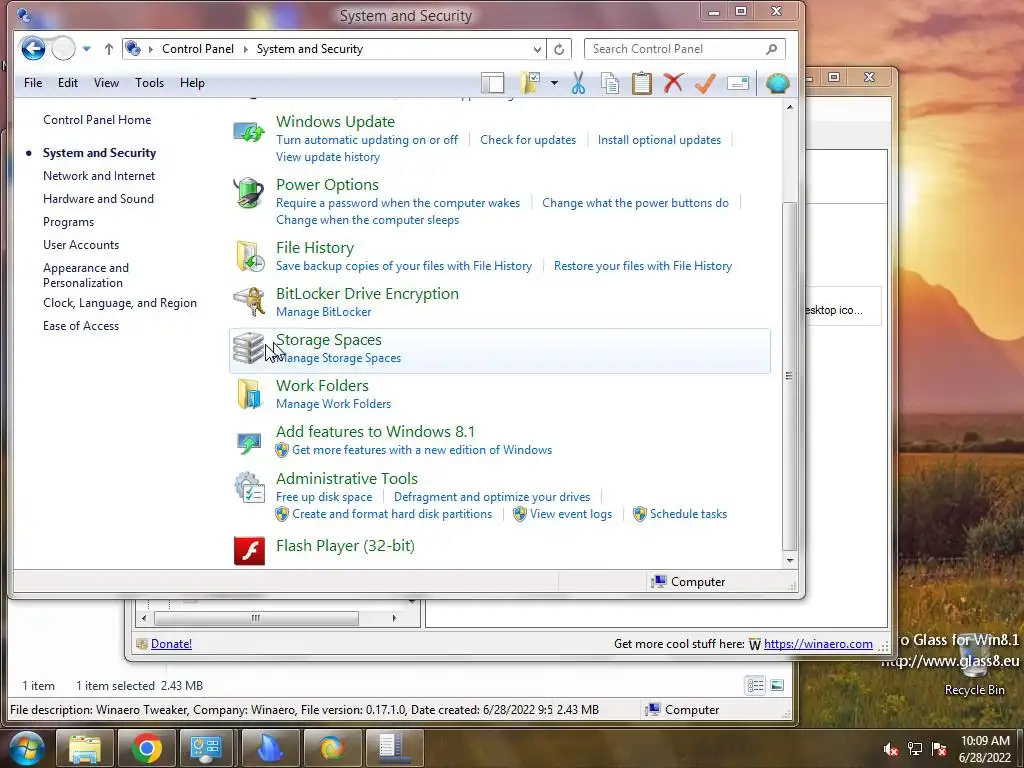Open Ease of Access category
Image resolution: width=1024 pixels, height=768 pixels.
[x=81, y=326]
